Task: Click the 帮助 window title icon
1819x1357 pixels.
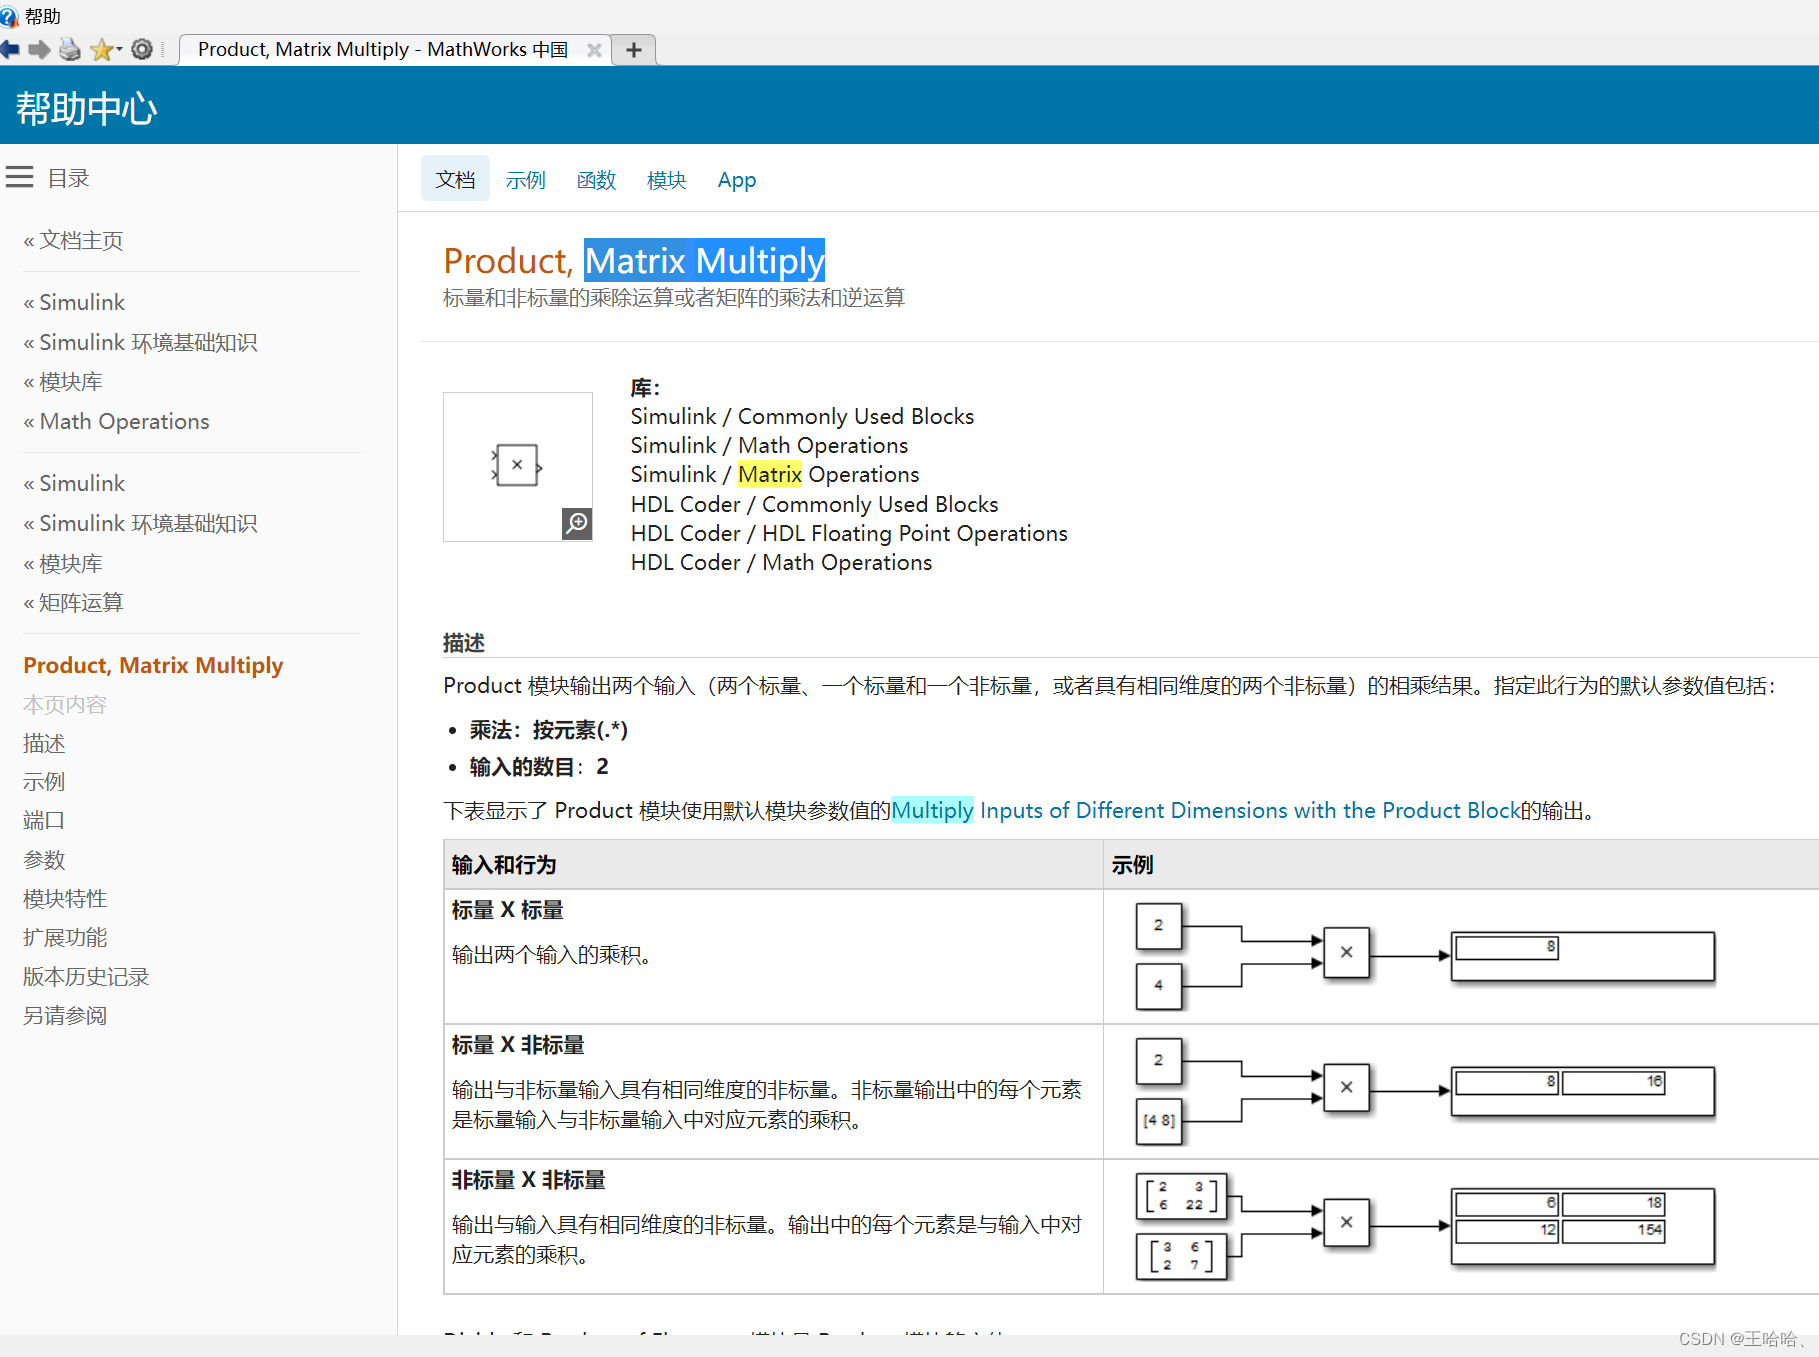Action: point(9,17)
